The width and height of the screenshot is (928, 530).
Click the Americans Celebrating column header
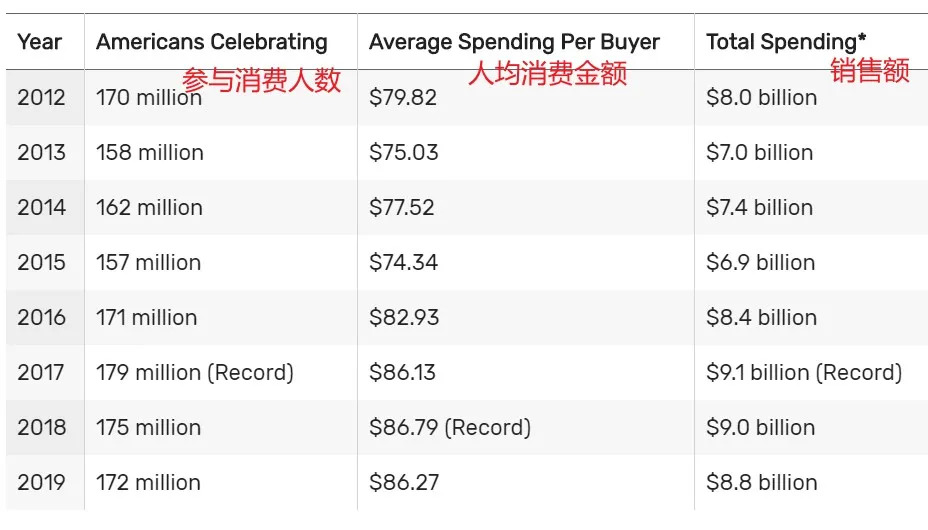click(212, 42)
